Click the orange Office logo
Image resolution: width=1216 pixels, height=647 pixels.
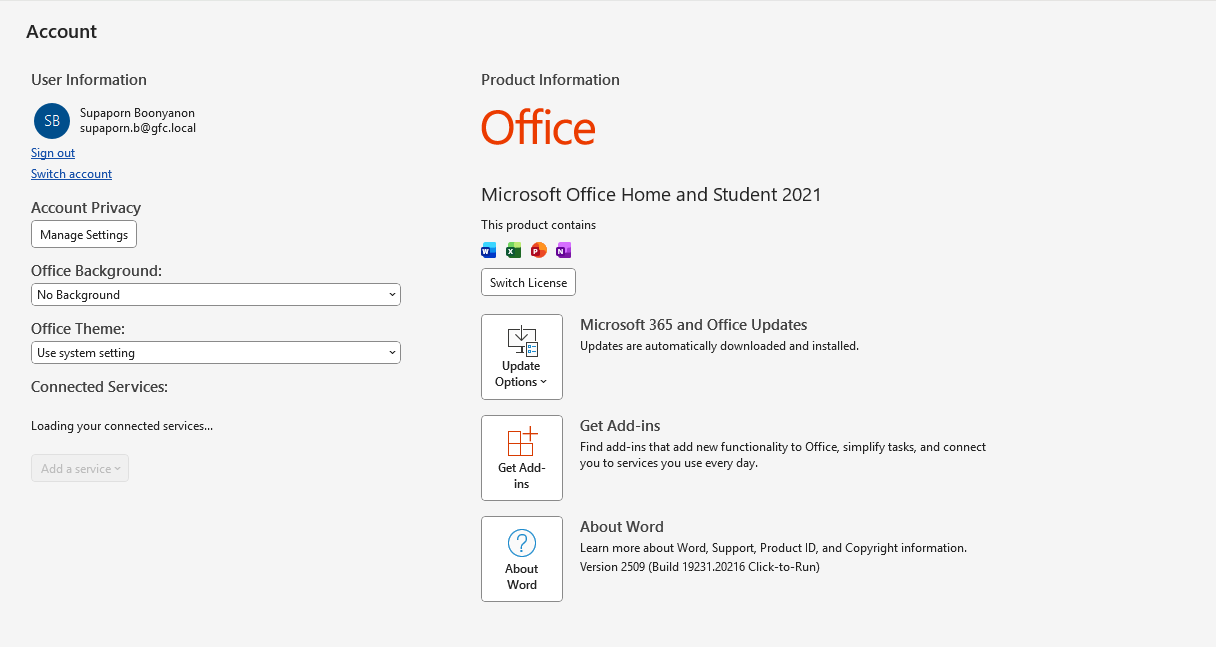click(538, 129)
